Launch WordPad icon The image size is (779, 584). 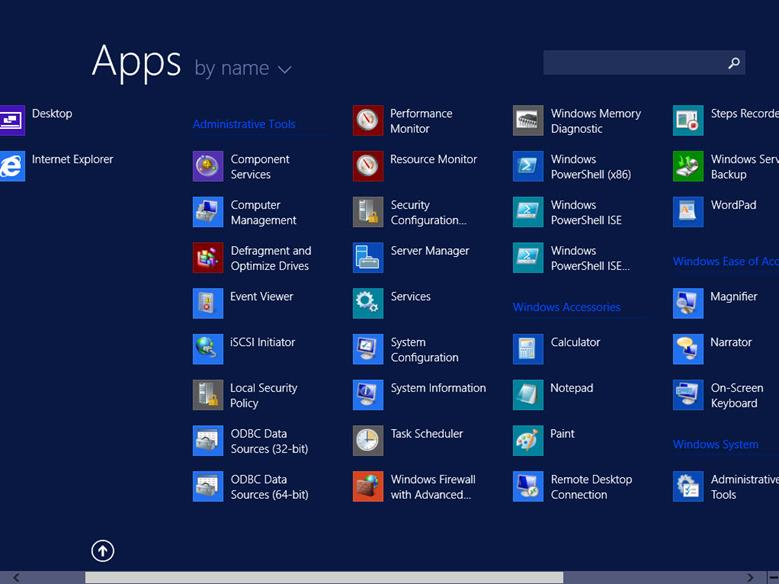coord(688,212)
